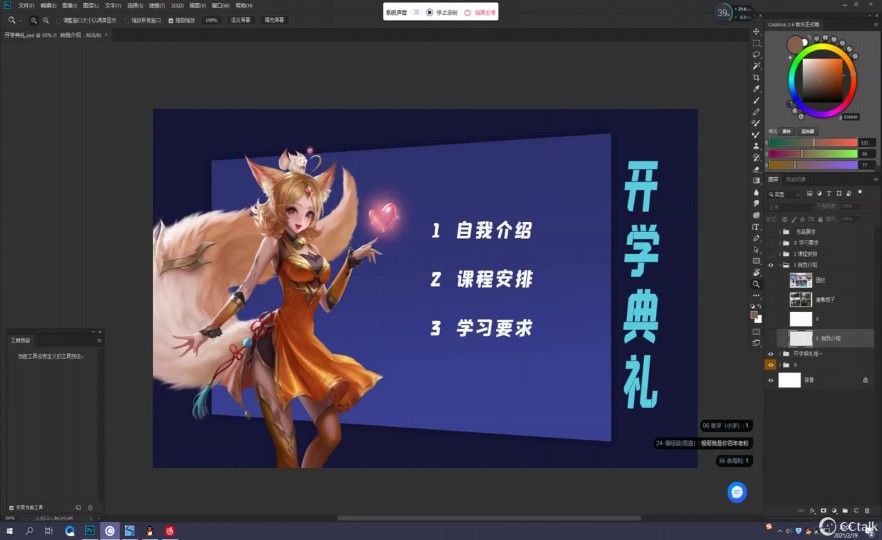Select the 团抗 layer thumbnail
Image resolution: width=882 pixels, height=540 pixels.
click(800, 280)
